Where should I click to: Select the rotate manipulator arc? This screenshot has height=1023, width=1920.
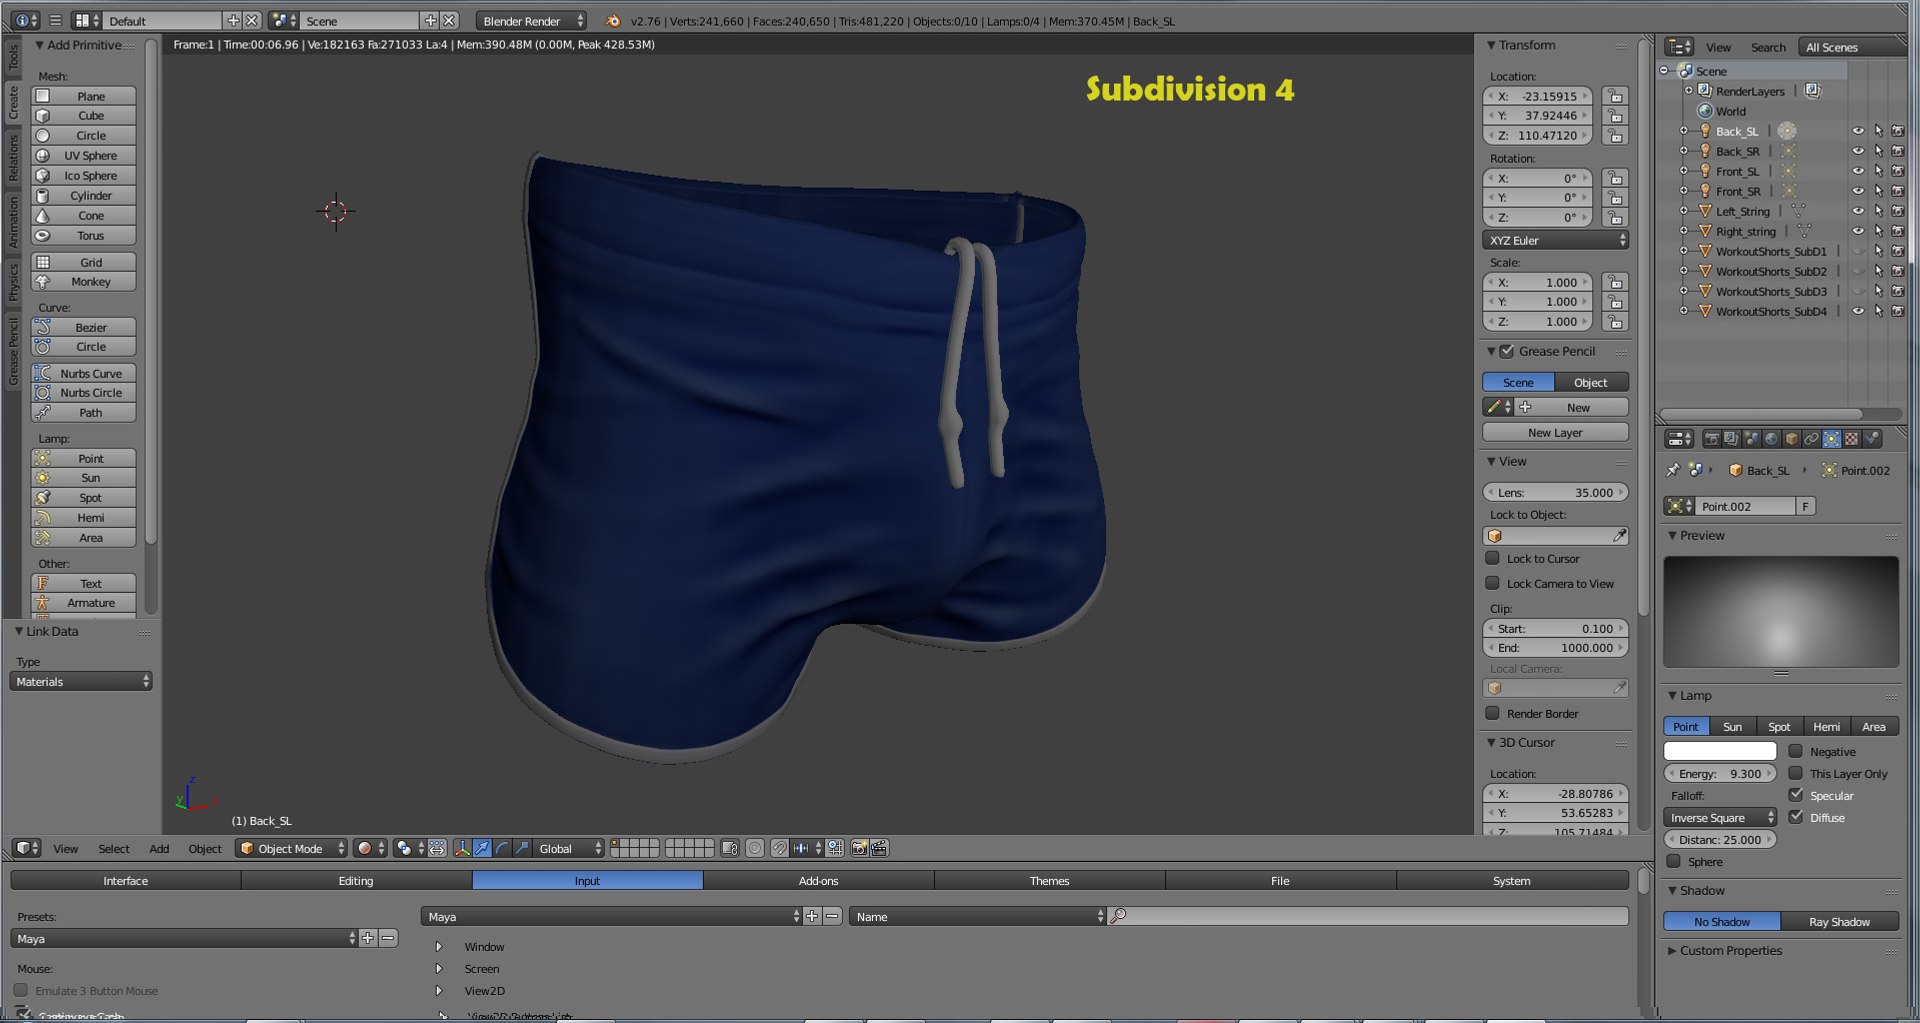tap(502, 848)
